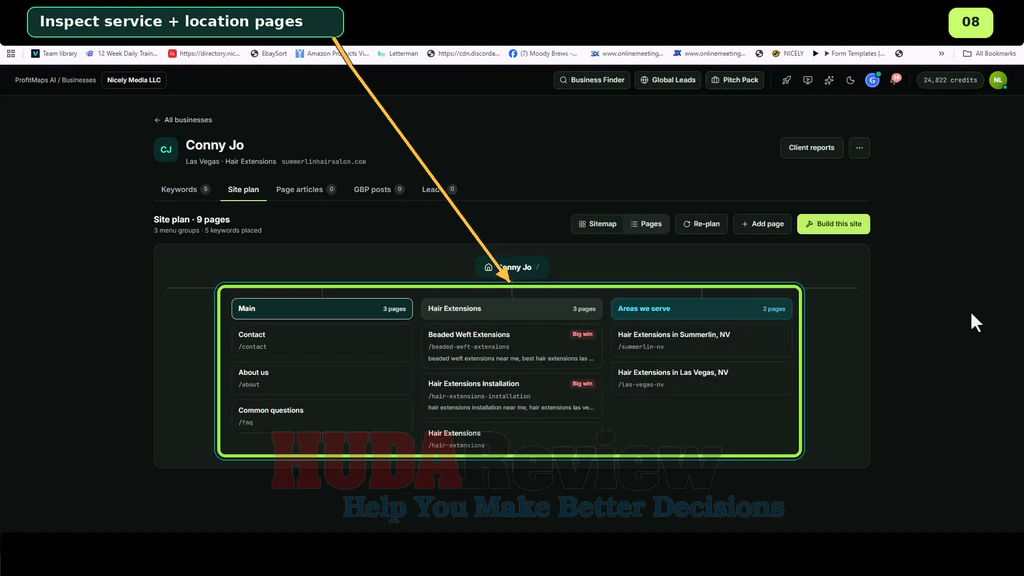The height and width of the screenshot is (576, 1024).
Task: Open Hair Extensions in Las Vegas, NV card
Action: 701,378
